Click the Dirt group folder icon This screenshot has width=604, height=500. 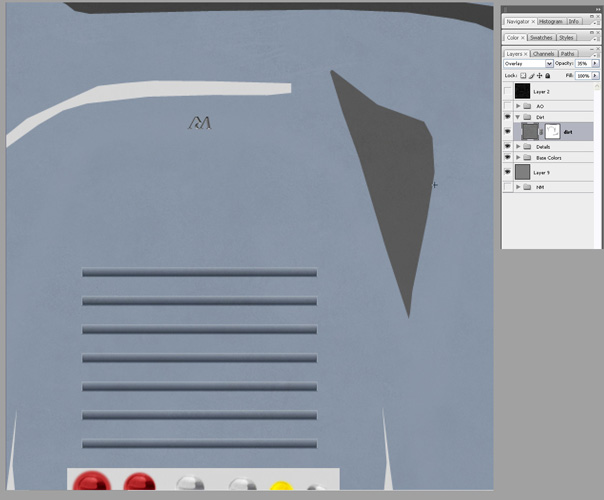pos(527,117)
